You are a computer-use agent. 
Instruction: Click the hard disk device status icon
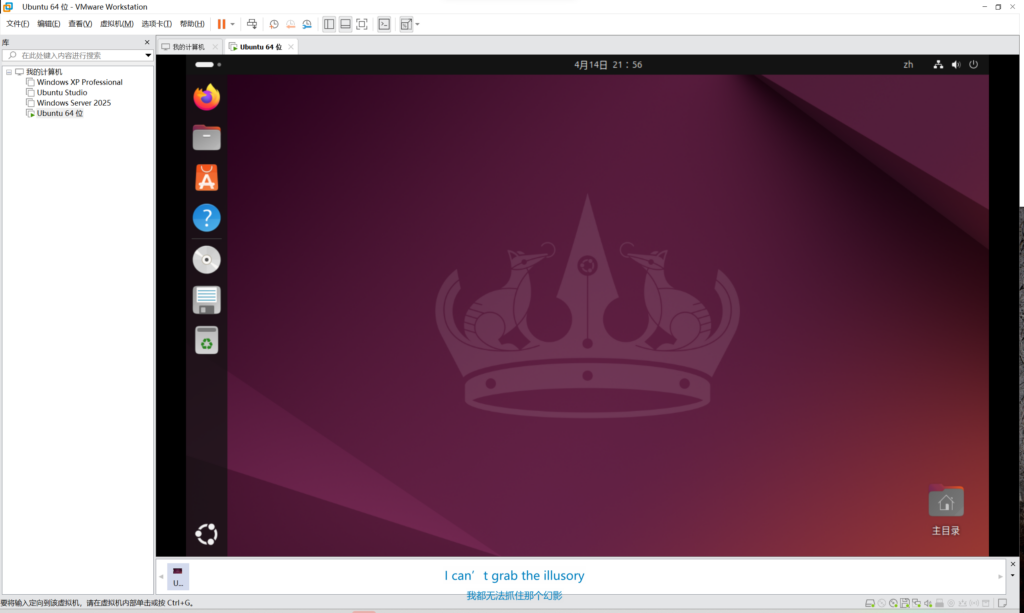(x=870, y=603)
